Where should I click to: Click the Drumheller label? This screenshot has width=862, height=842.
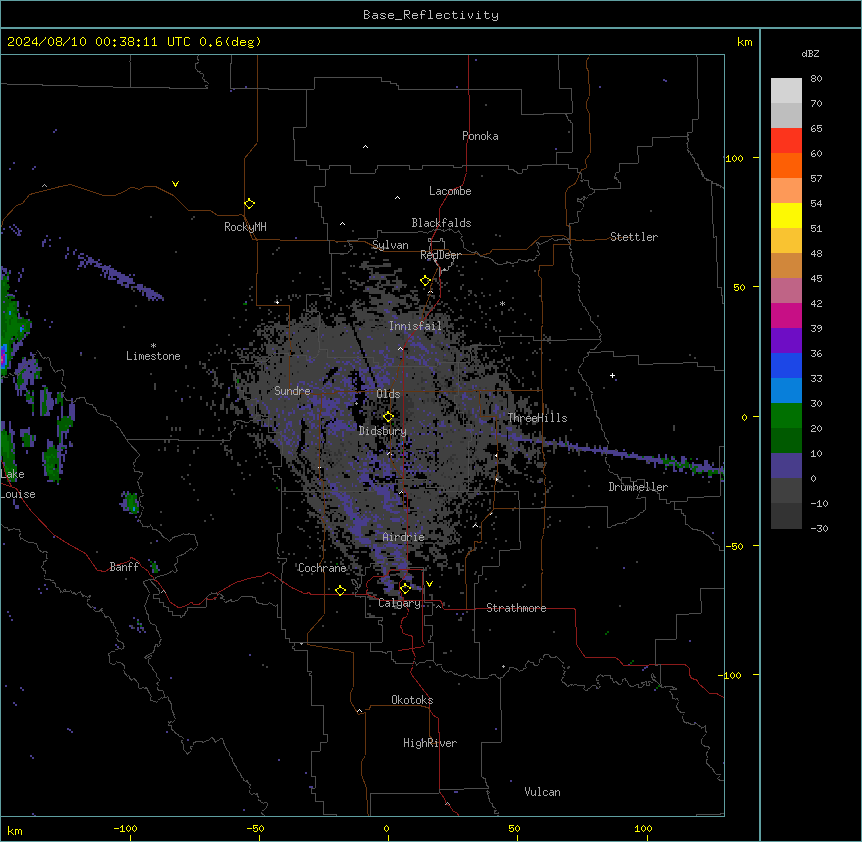[x=638, y=487]
